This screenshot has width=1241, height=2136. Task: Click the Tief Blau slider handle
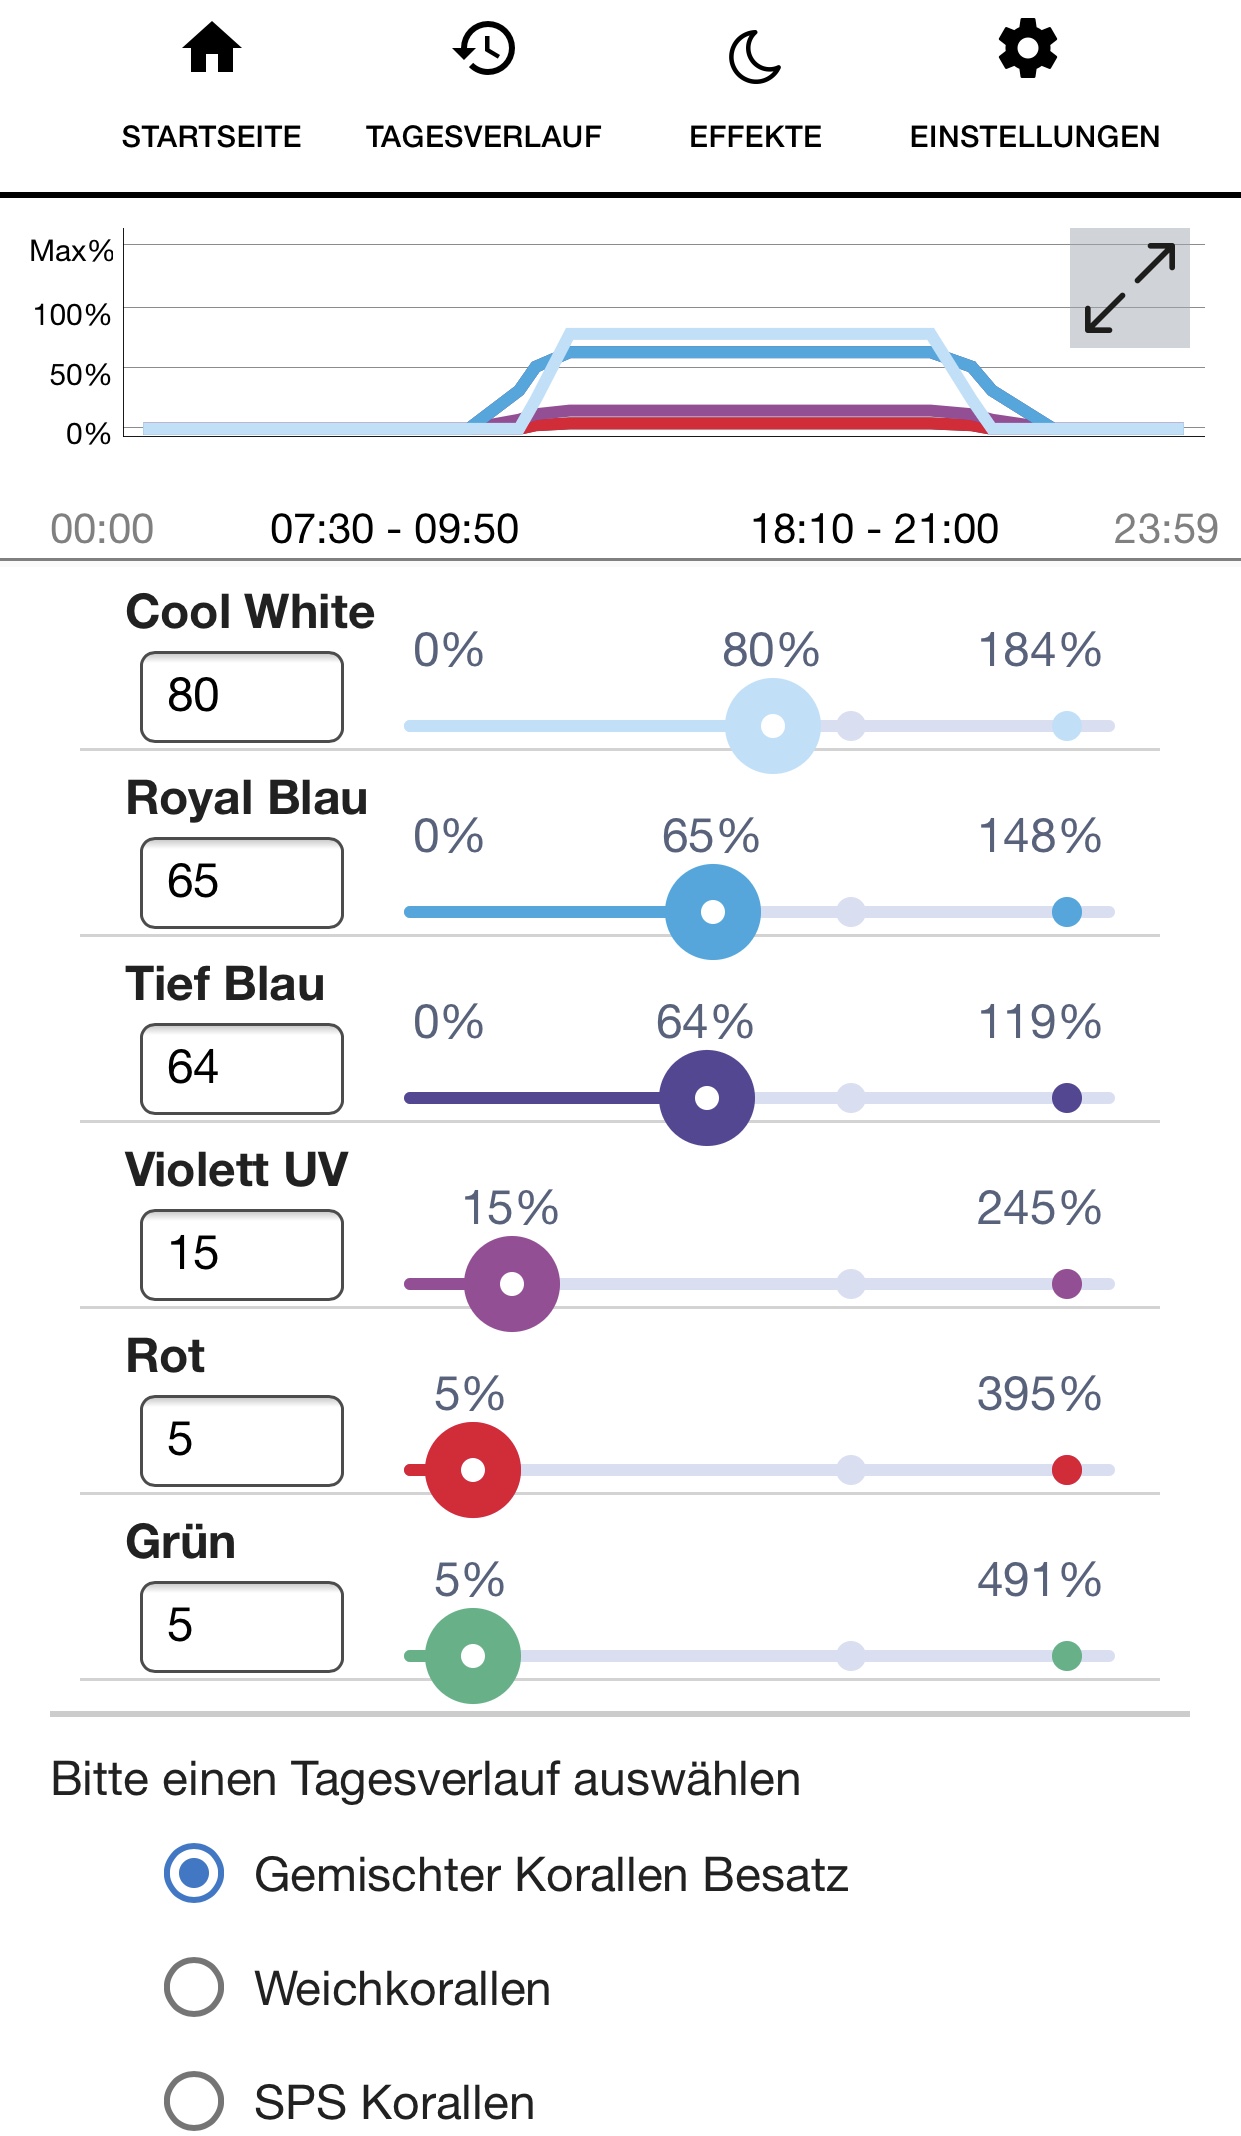click(x=707, y=1098)
